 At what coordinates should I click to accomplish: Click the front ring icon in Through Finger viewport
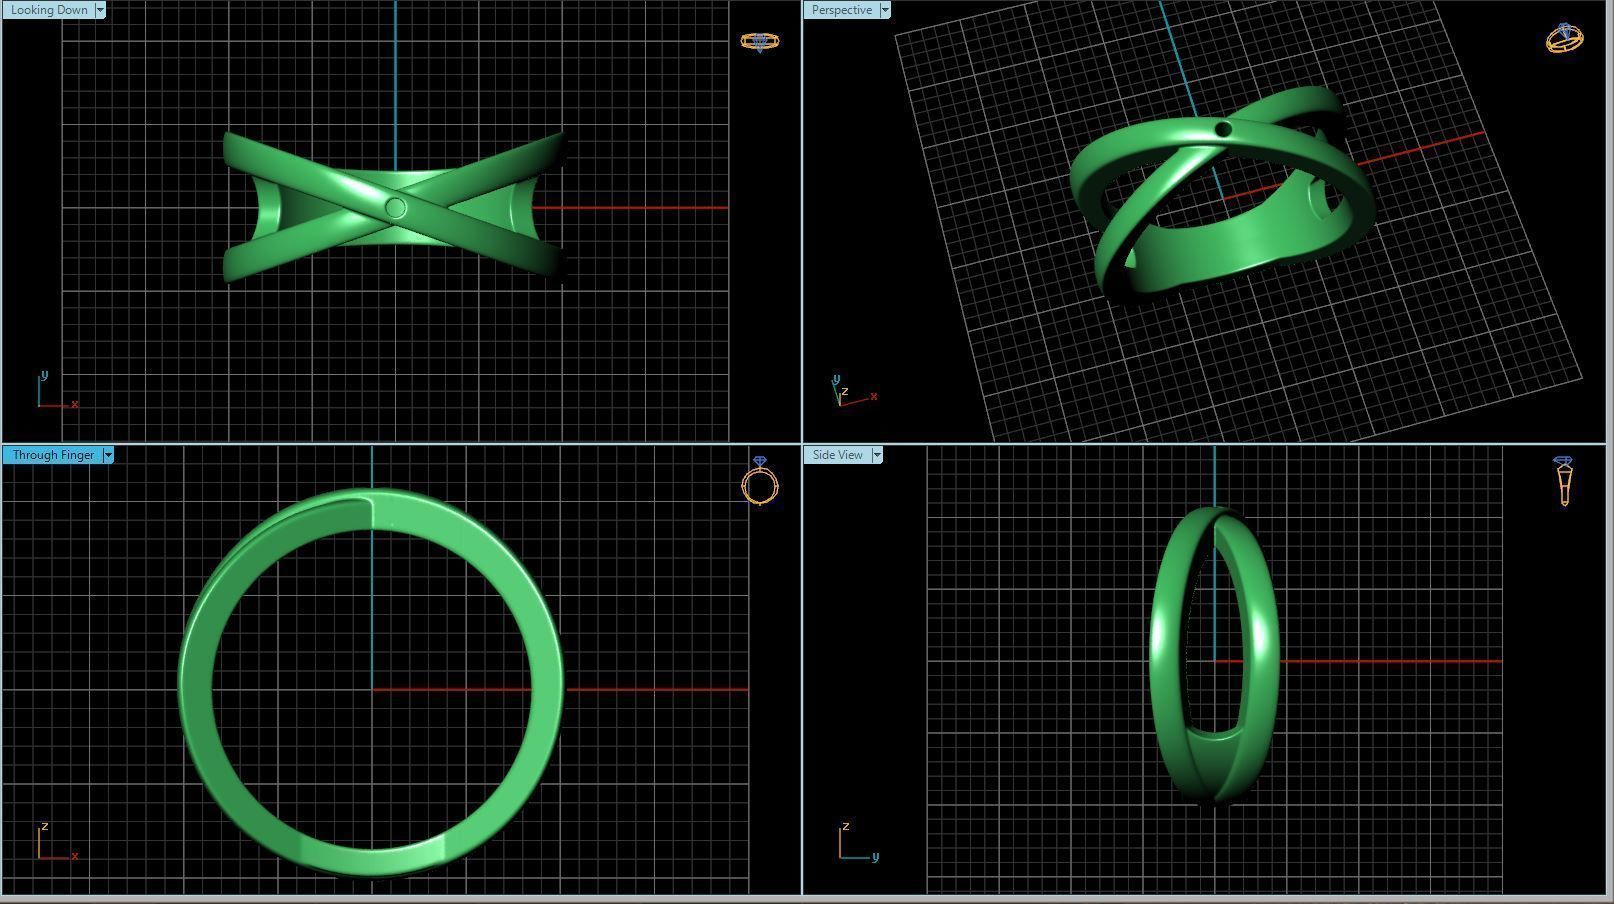760,482
